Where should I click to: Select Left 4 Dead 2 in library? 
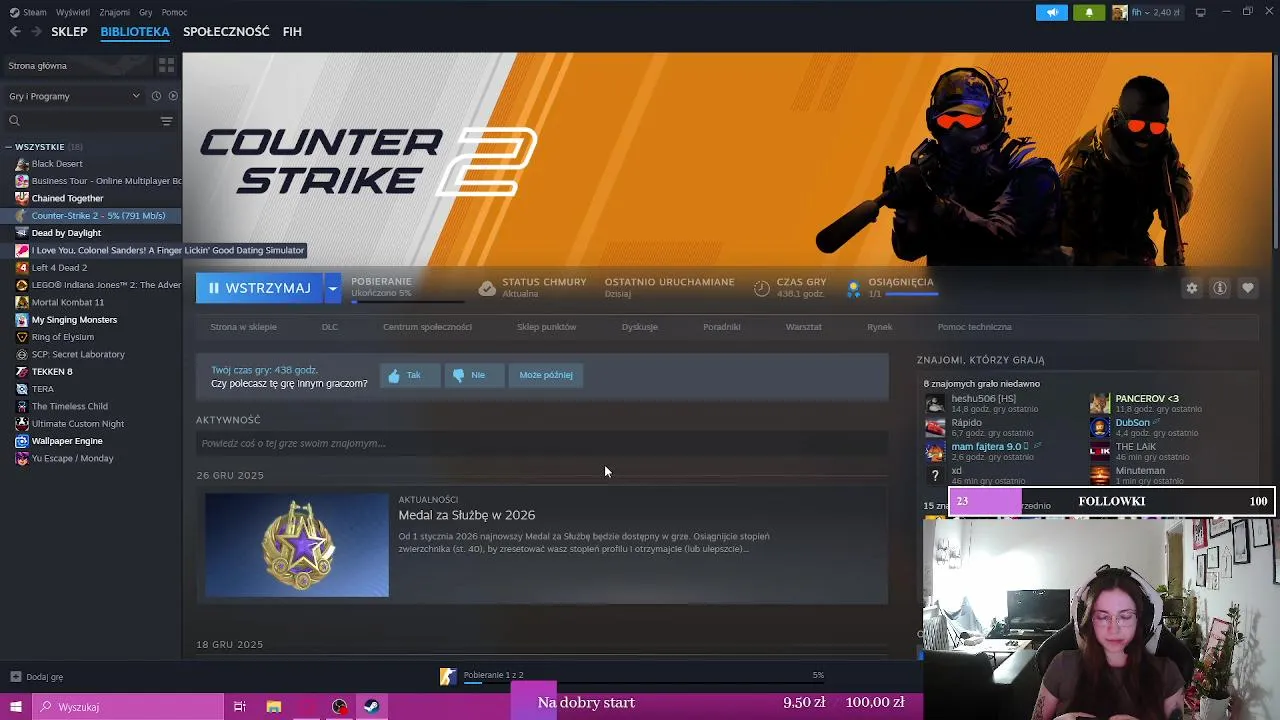[x=59, y=268]
